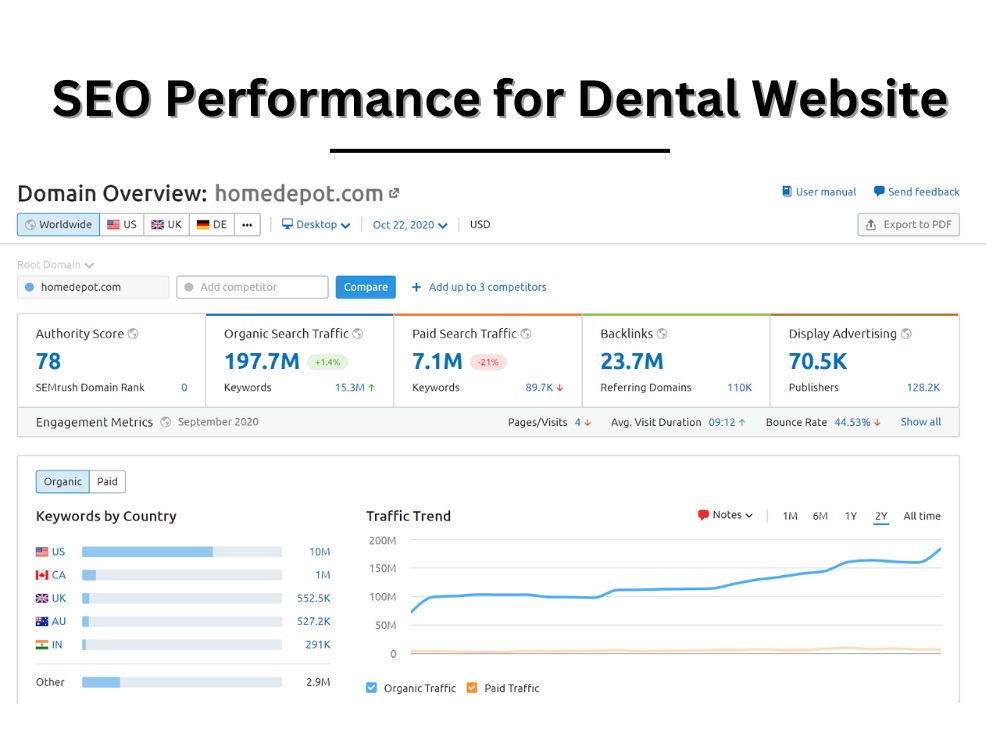Click the 110K Referring Domains value
The width and height of the screenshot is (1000, 750).
coord(739,387)
